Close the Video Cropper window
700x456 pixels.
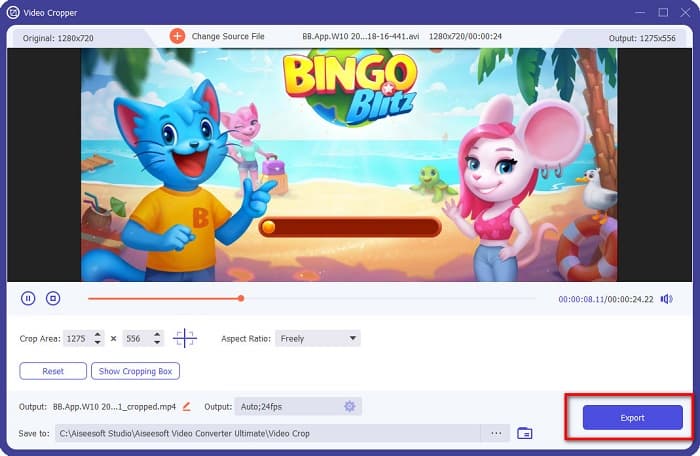[x=685, y=13]
